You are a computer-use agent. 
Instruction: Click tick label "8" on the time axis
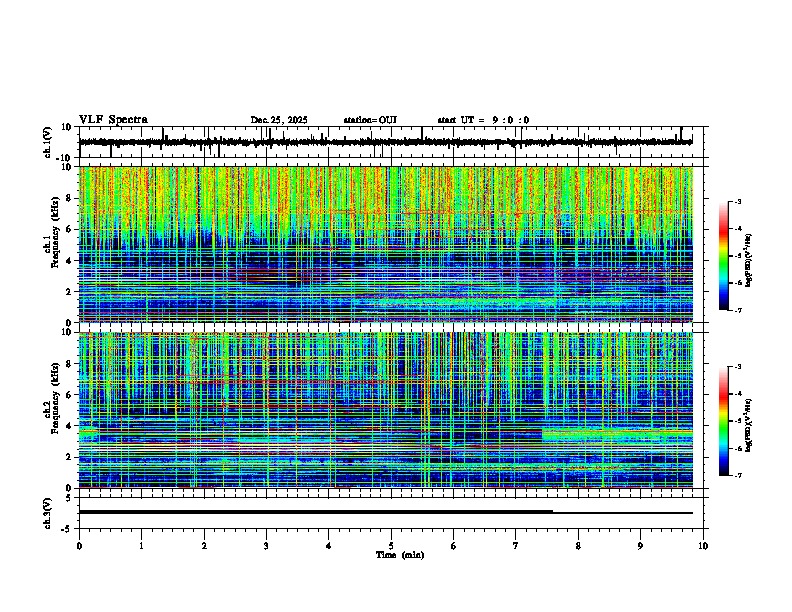click(x=578, y=546)
